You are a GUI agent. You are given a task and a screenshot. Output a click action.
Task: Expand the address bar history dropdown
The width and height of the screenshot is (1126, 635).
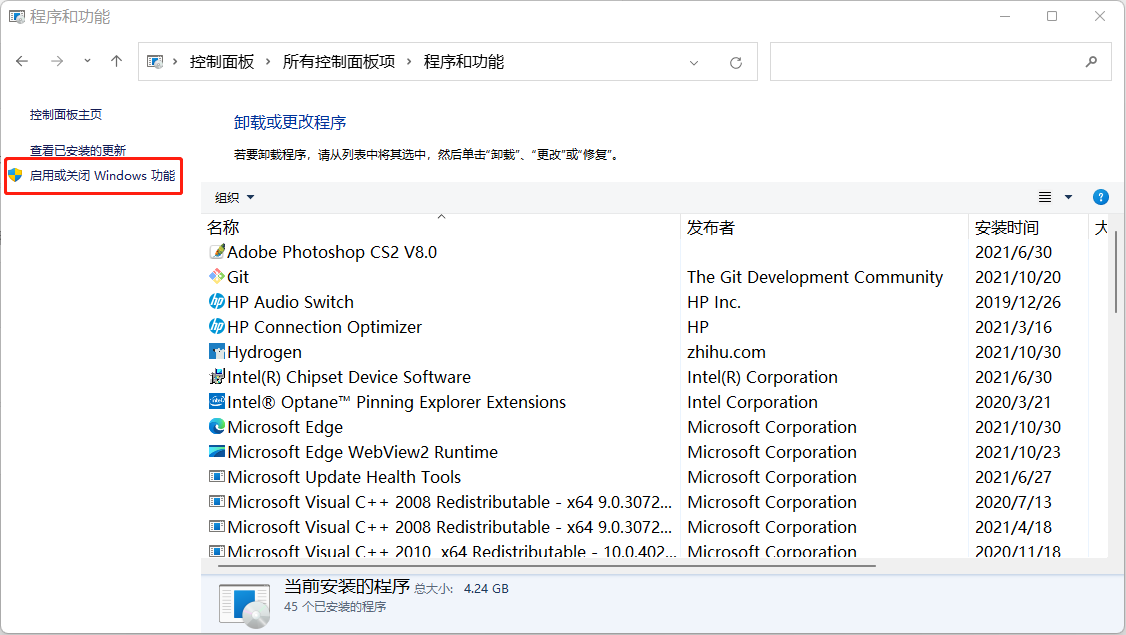point(694,62)
